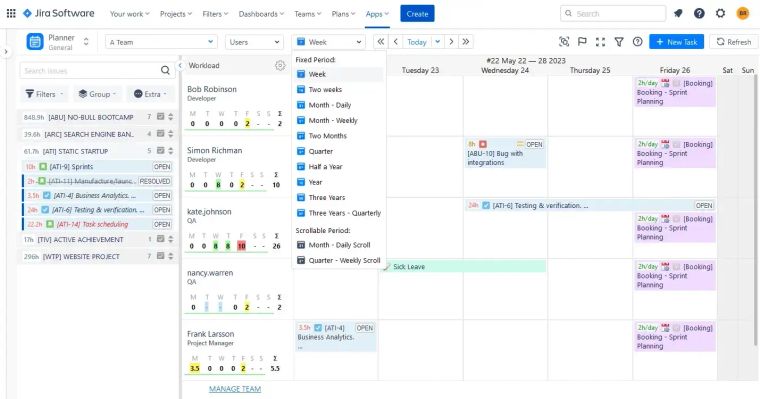Jump to first period double-left arrows
Image resolution: width=760 pixels, height=399 pixels.
tap(381, 42)
